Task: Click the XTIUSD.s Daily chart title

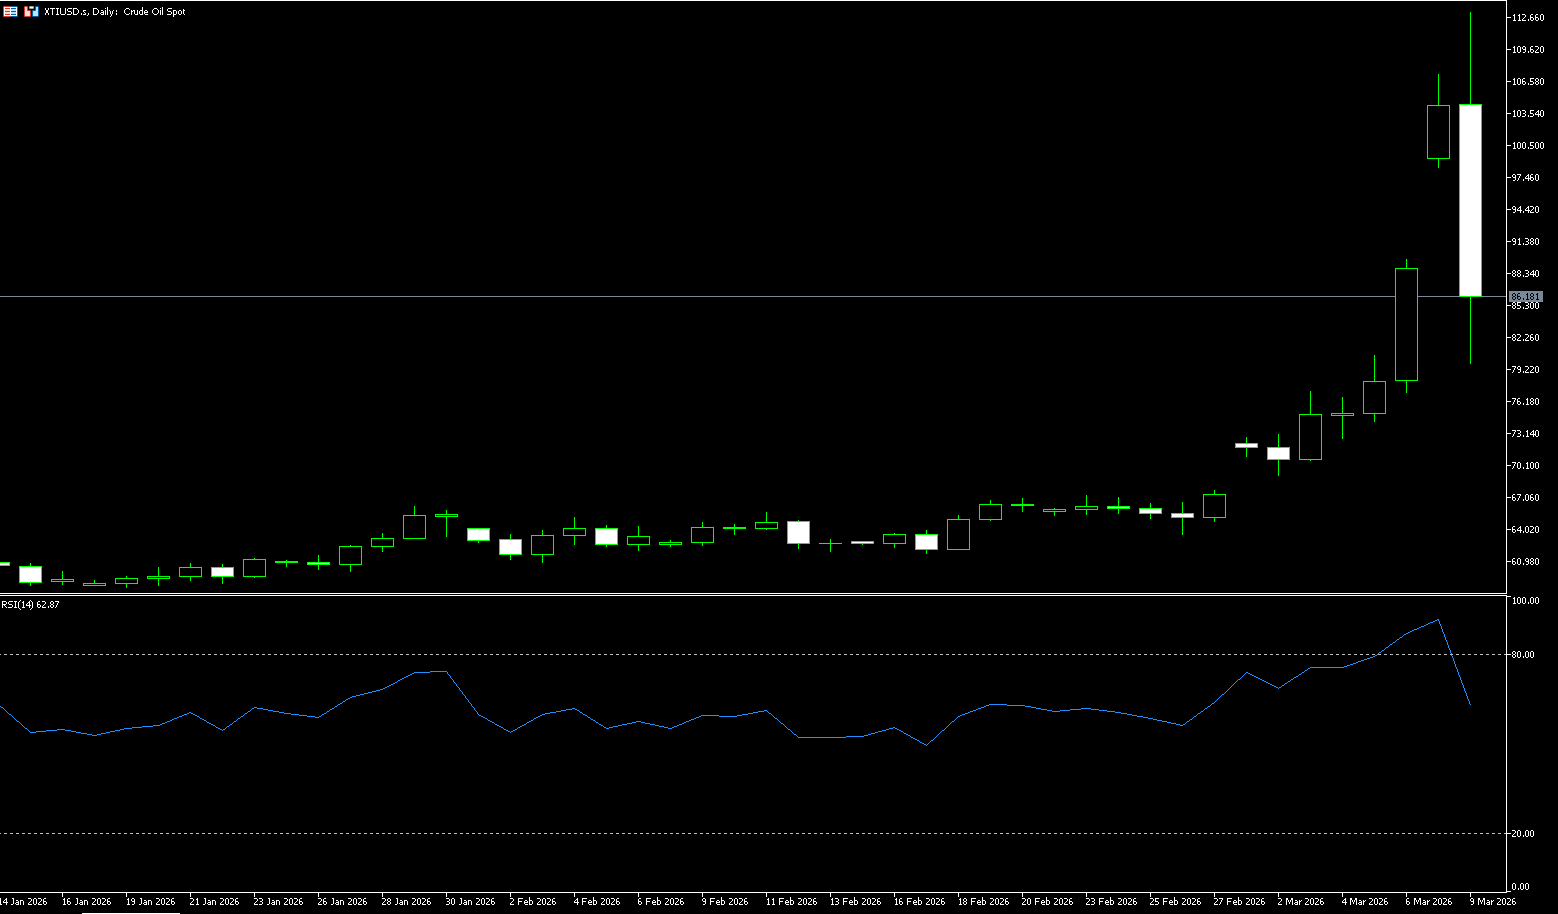Action: coord(115,12)
